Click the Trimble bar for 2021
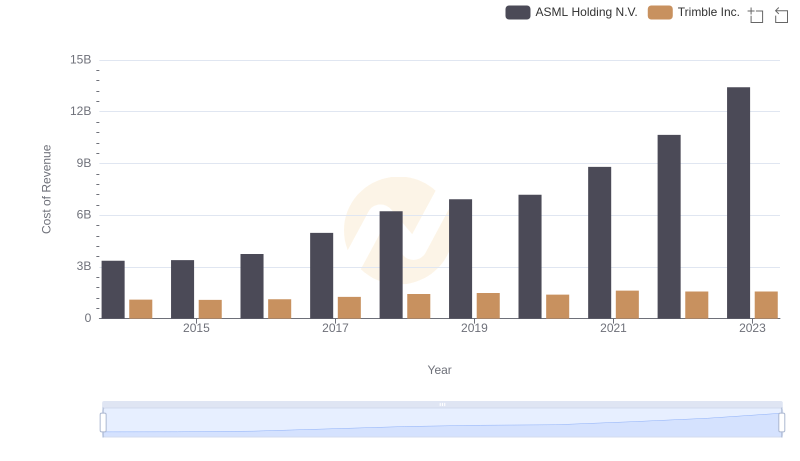The height and width of the screenshot is (461, 800). click(x=627, y=304)
